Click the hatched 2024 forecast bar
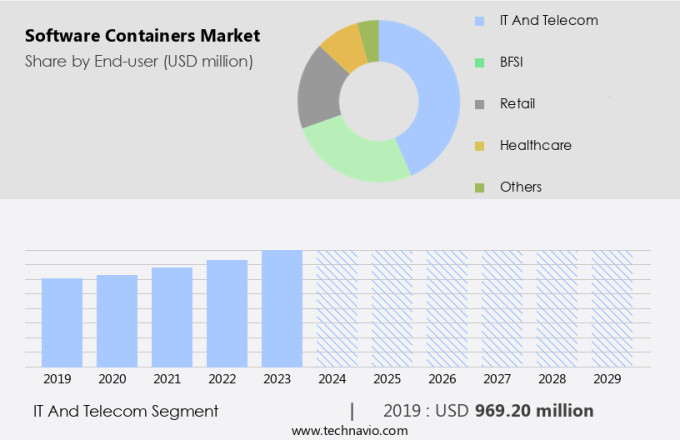Viewport: 680px width, 440px height. [337, 308]
